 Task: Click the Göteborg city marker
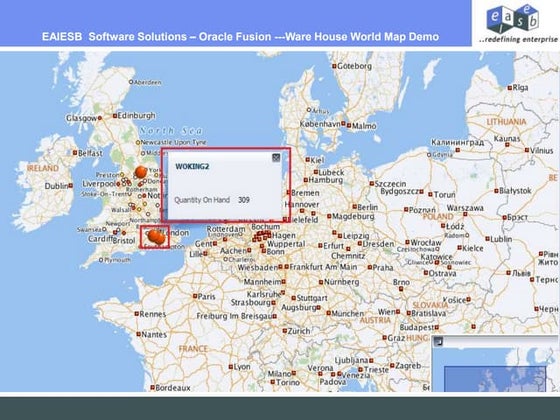click(x=334, y=66)
